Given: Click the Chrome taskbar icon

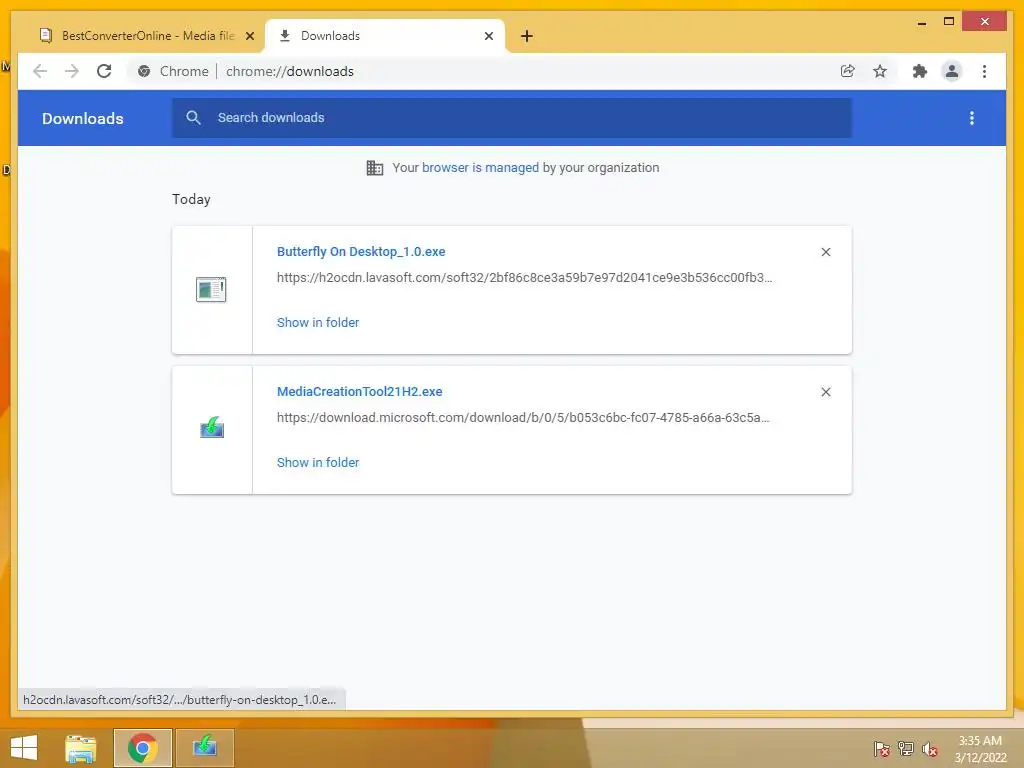Looking at the screenshot, I should (142, 748).
